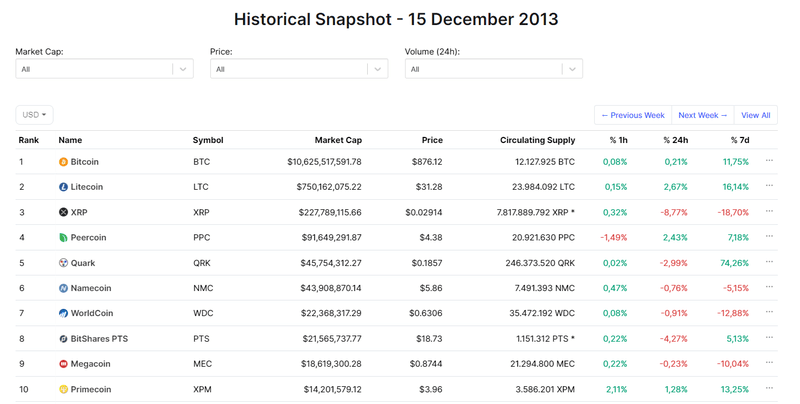The height and width of the screenshot is (404, 800).
Task: Click the Megacoin coin icon
Action: (x=63, y=364)
